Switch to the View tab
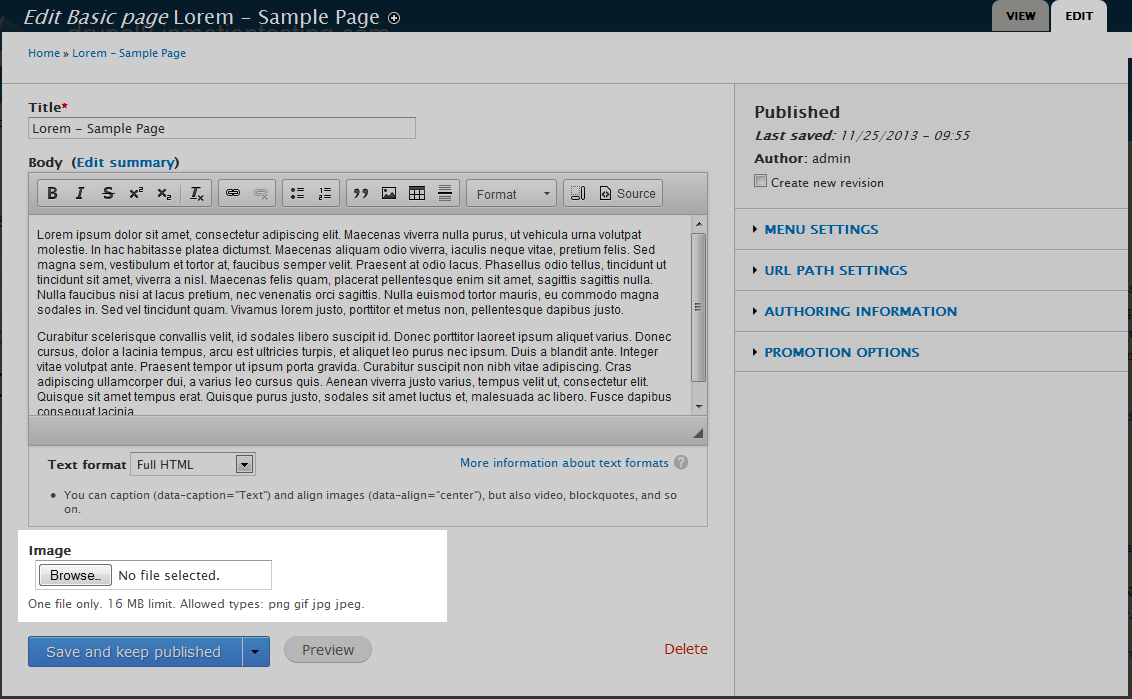This screenshot has width=1132, height=699. click(1020, 16)
